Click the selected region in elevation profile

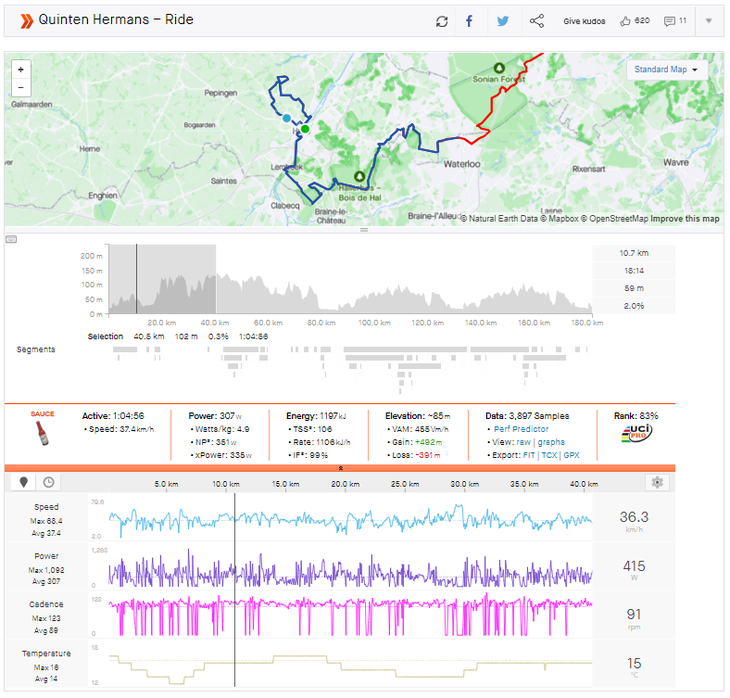162,279
